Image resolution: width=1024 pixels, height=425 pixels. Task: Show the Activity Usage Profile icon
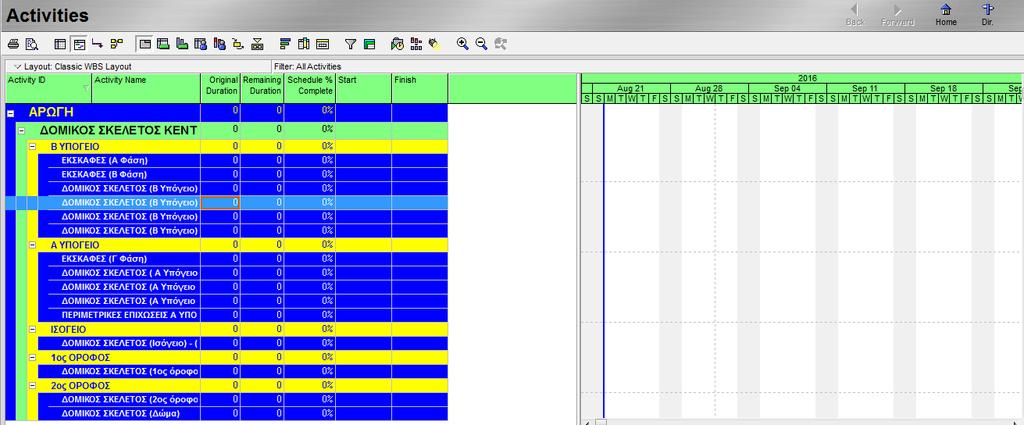pyautogui.click(x=182, y=44)
